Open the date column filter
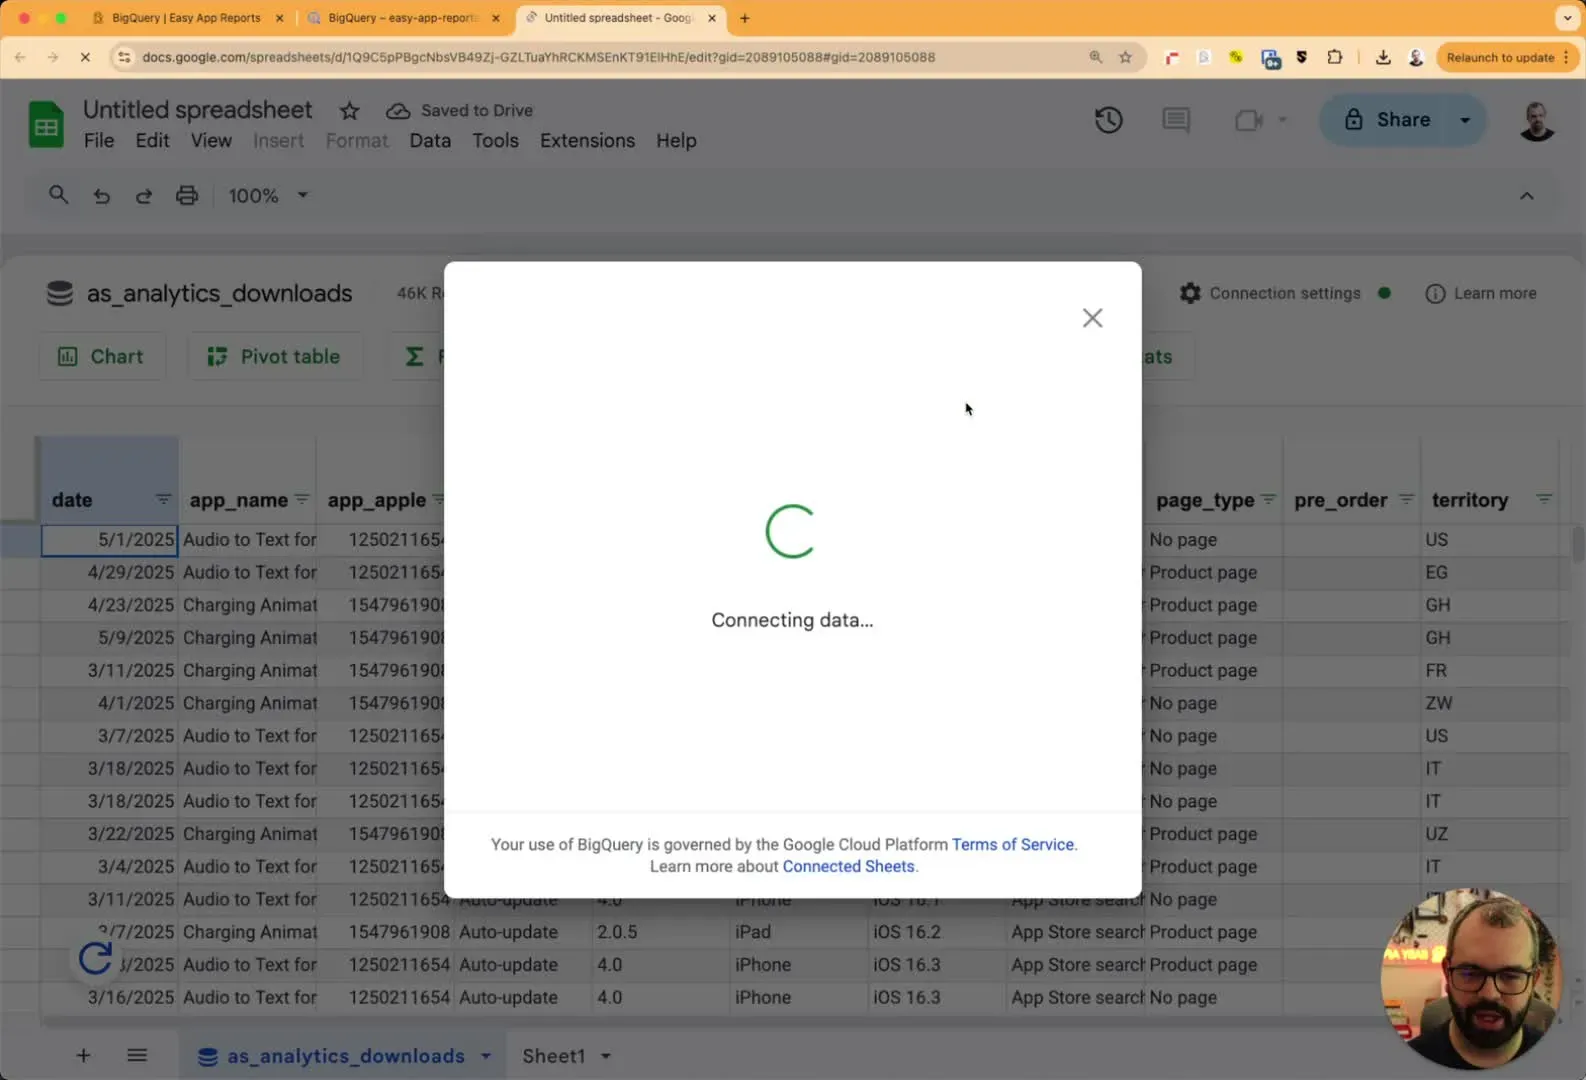 tap(163, 499)
